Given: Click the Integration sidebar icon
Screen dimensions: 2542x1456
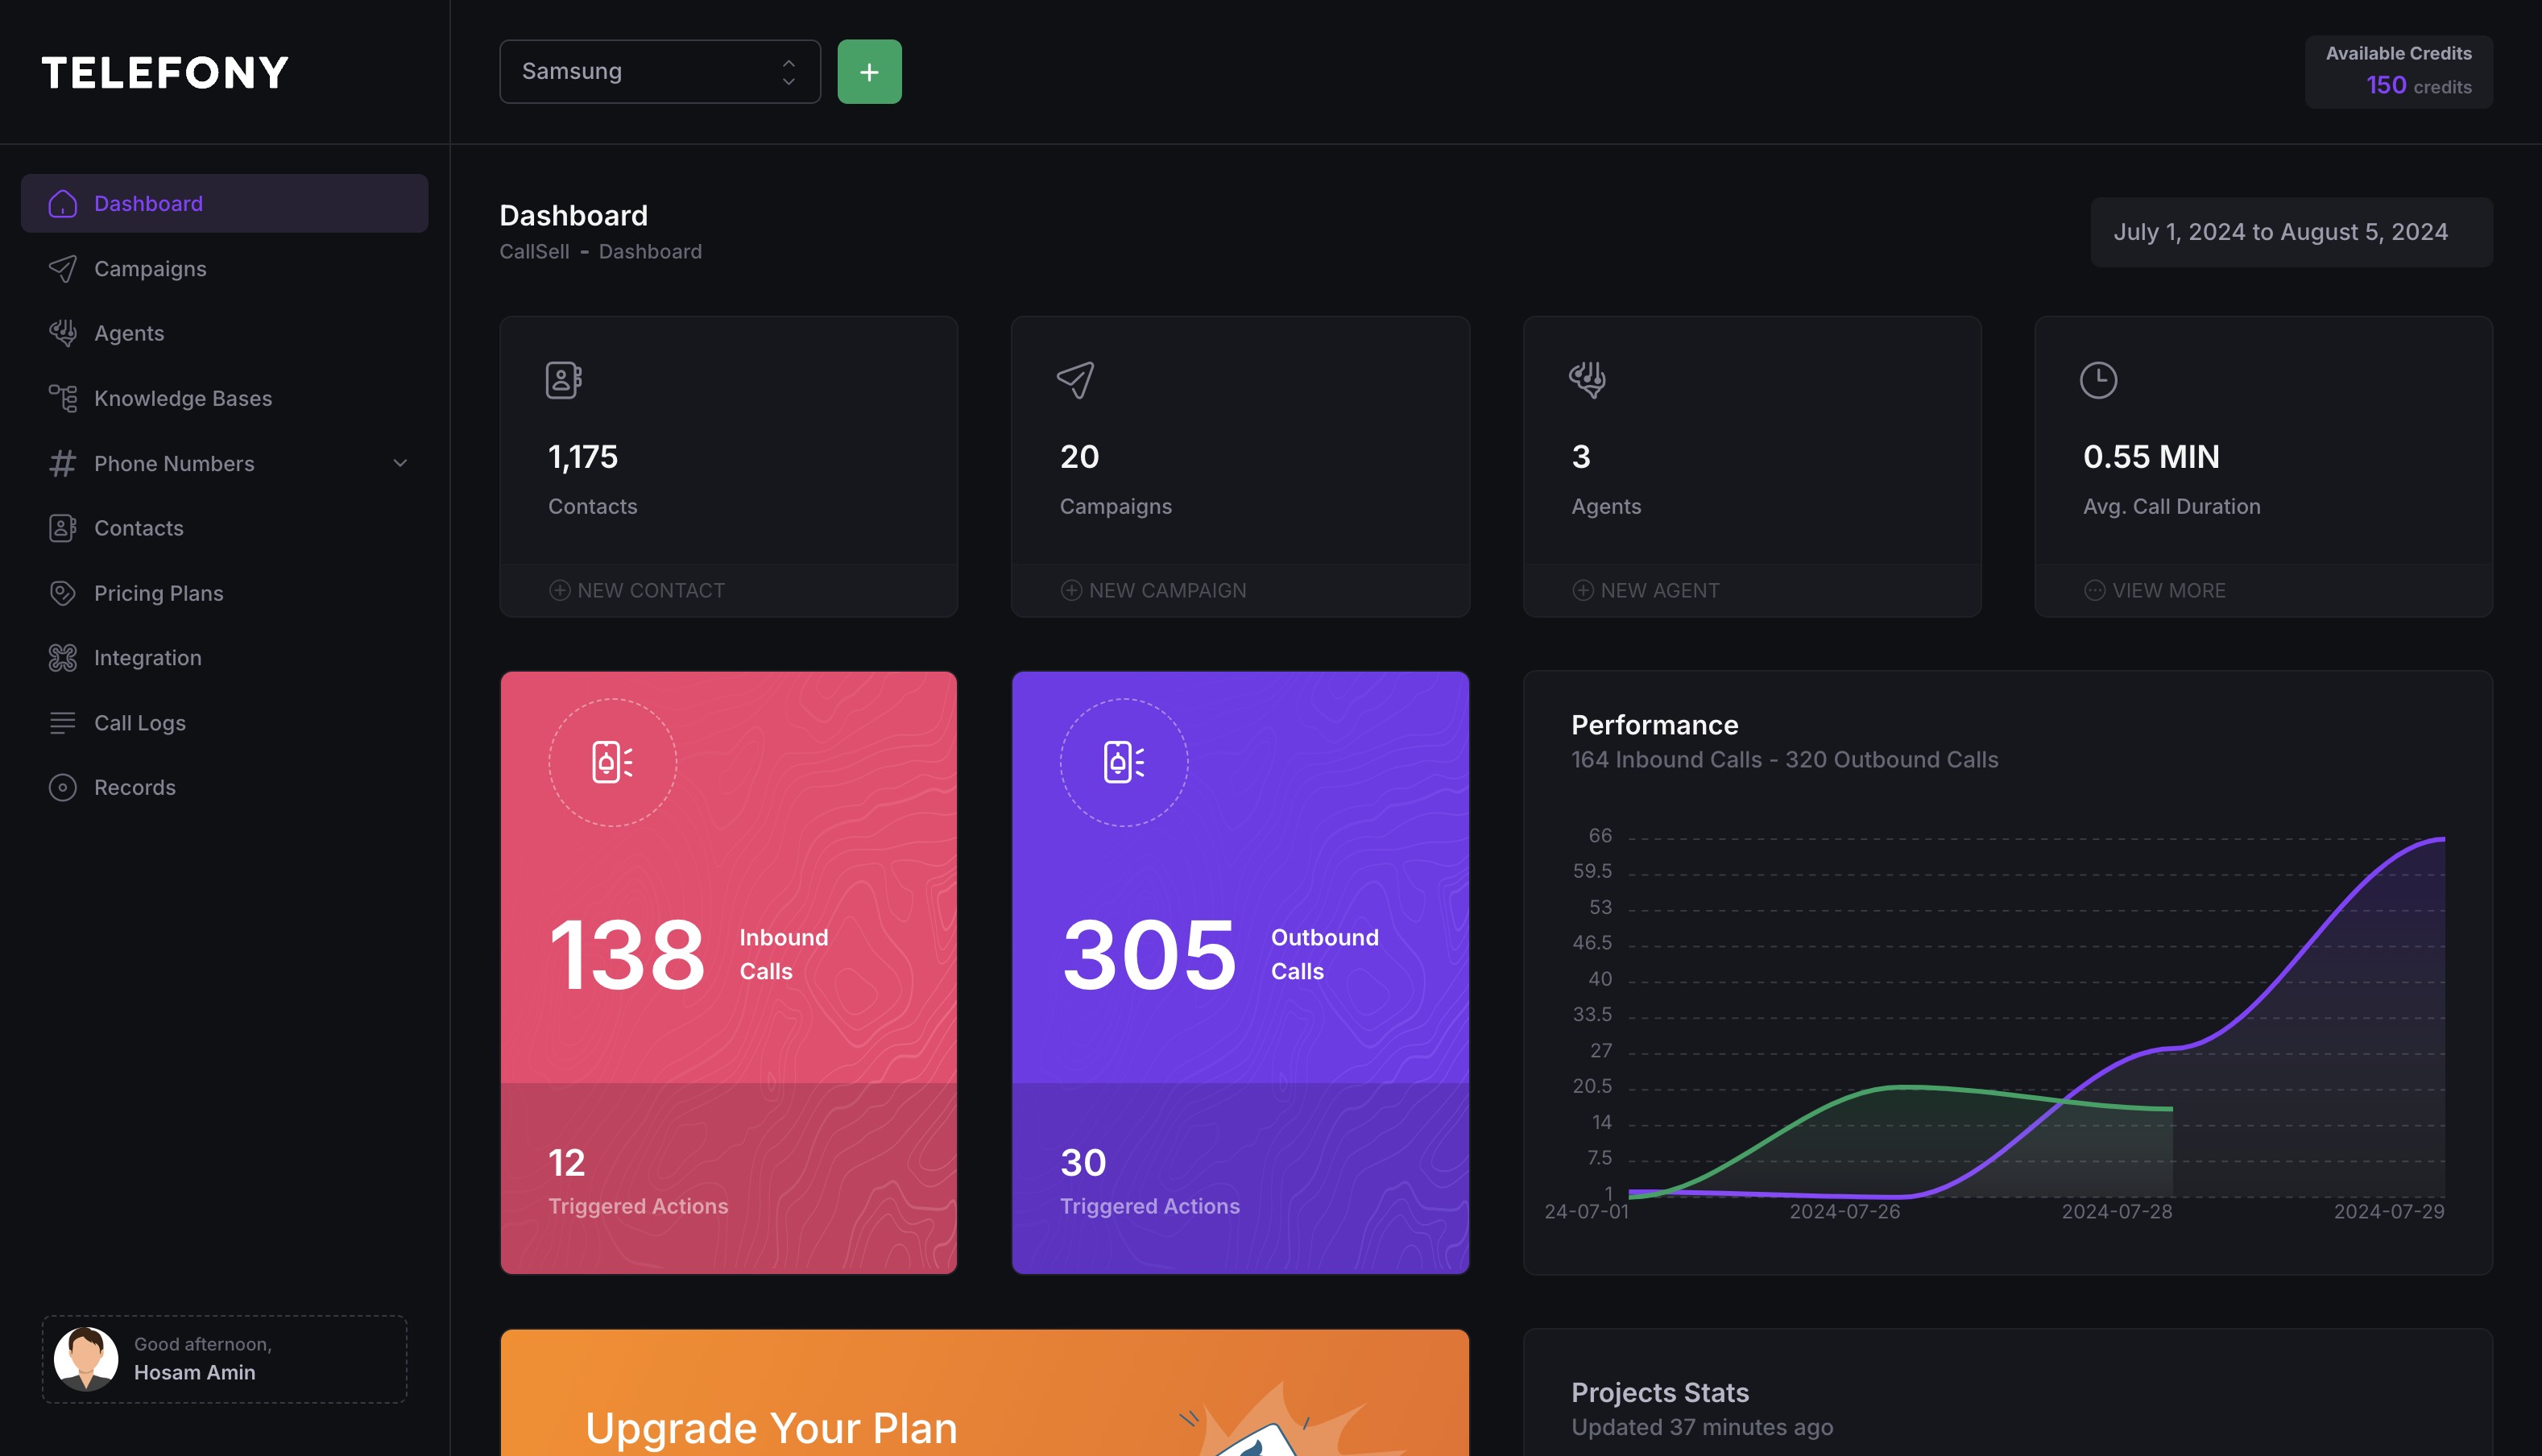Looking at the screenshot, I should point(62,658).
